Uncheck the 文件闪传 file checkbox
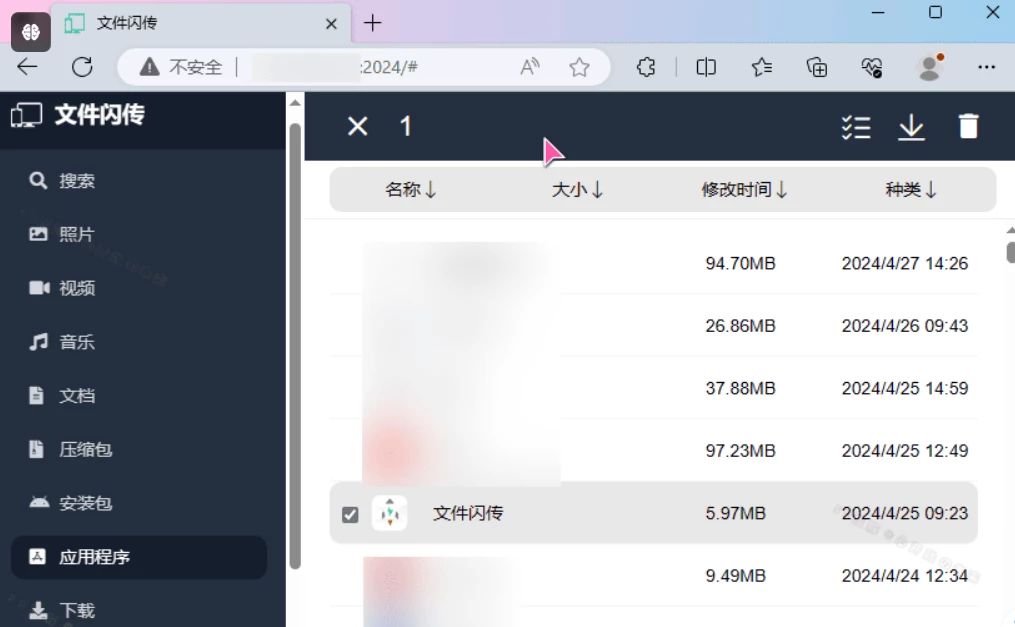Image resolution: width=1015 pixels, height=627 pixels. click(x=350, y=514)
